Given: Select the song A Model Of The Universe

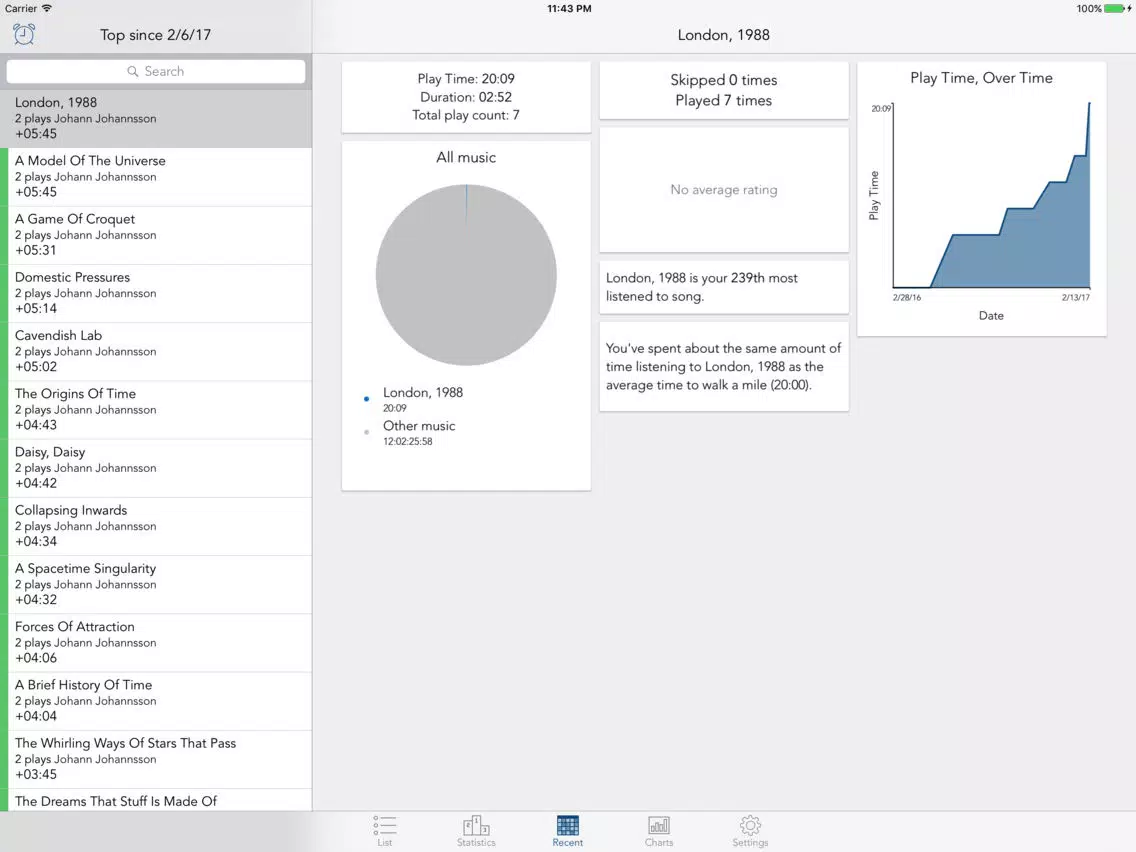Looking at the screenshot, I should [156, 177].
